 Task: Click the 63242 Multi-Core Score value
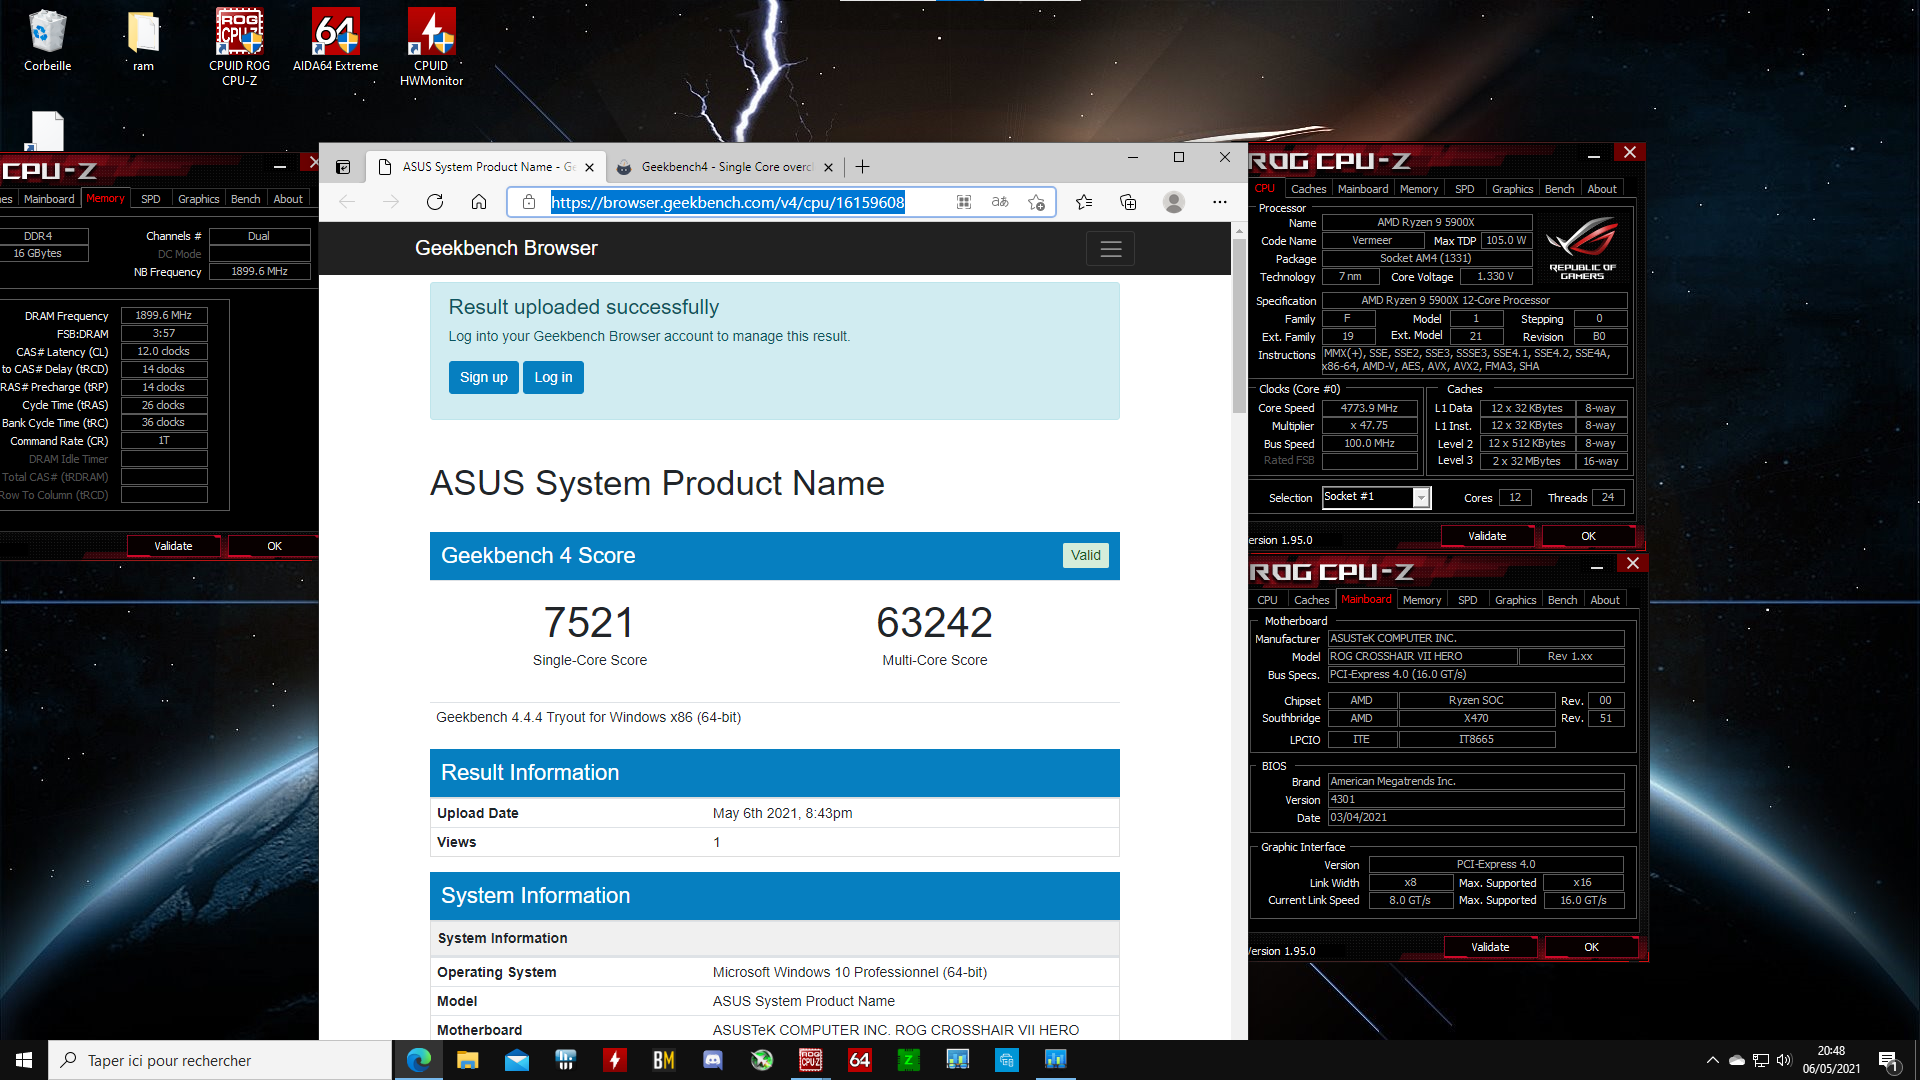click(934, 622)
